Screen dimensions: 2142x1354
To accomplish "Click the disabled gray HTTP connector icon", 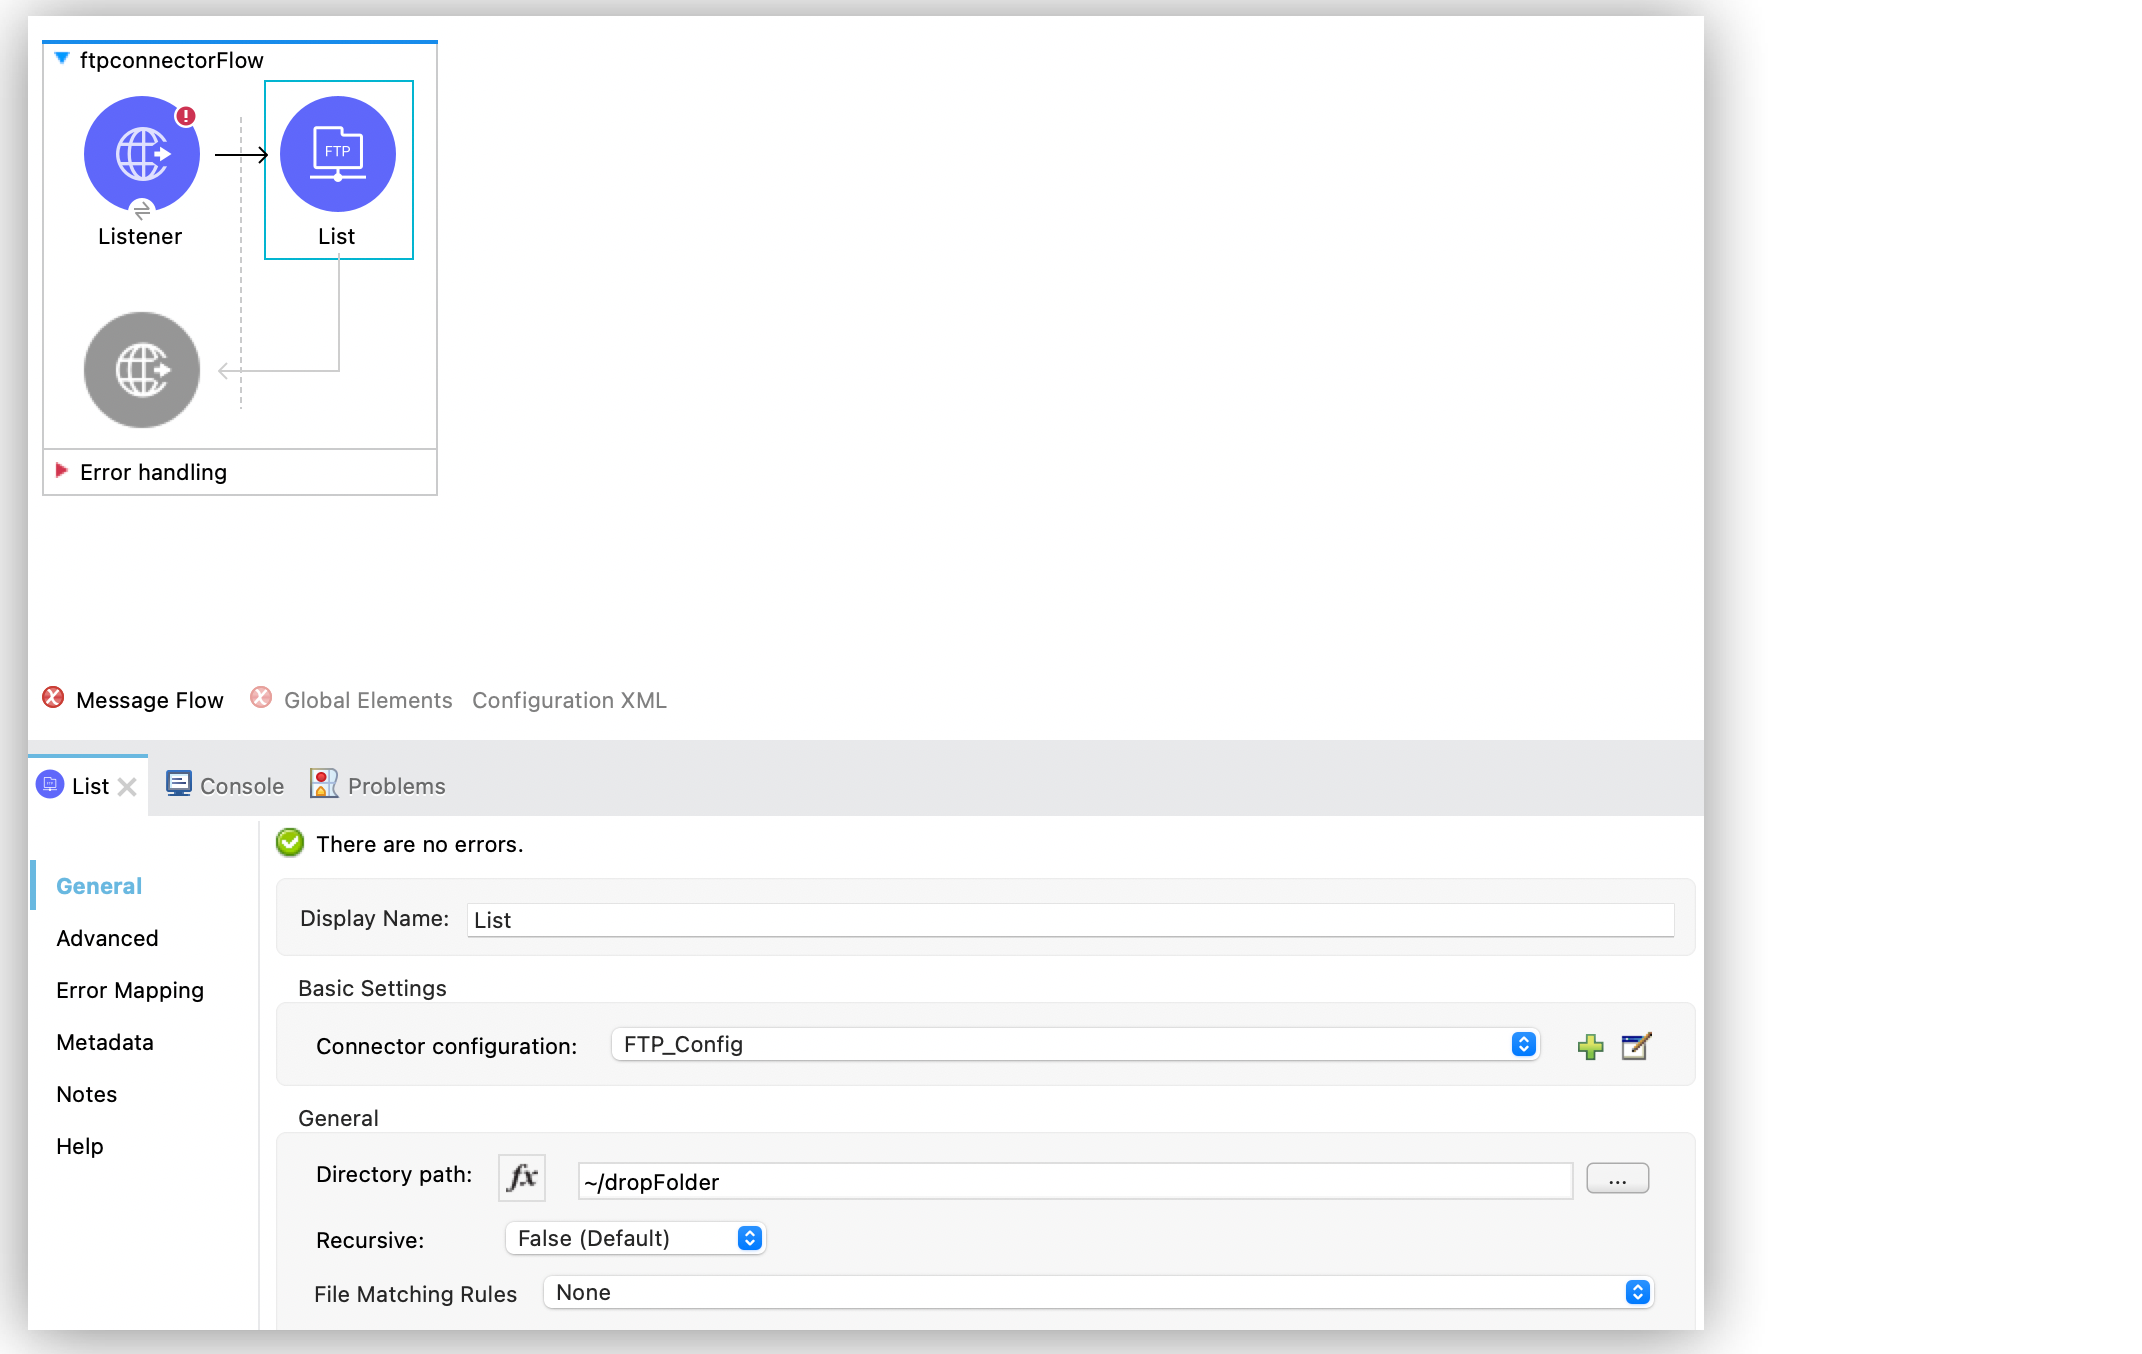I will click(140, 370).
